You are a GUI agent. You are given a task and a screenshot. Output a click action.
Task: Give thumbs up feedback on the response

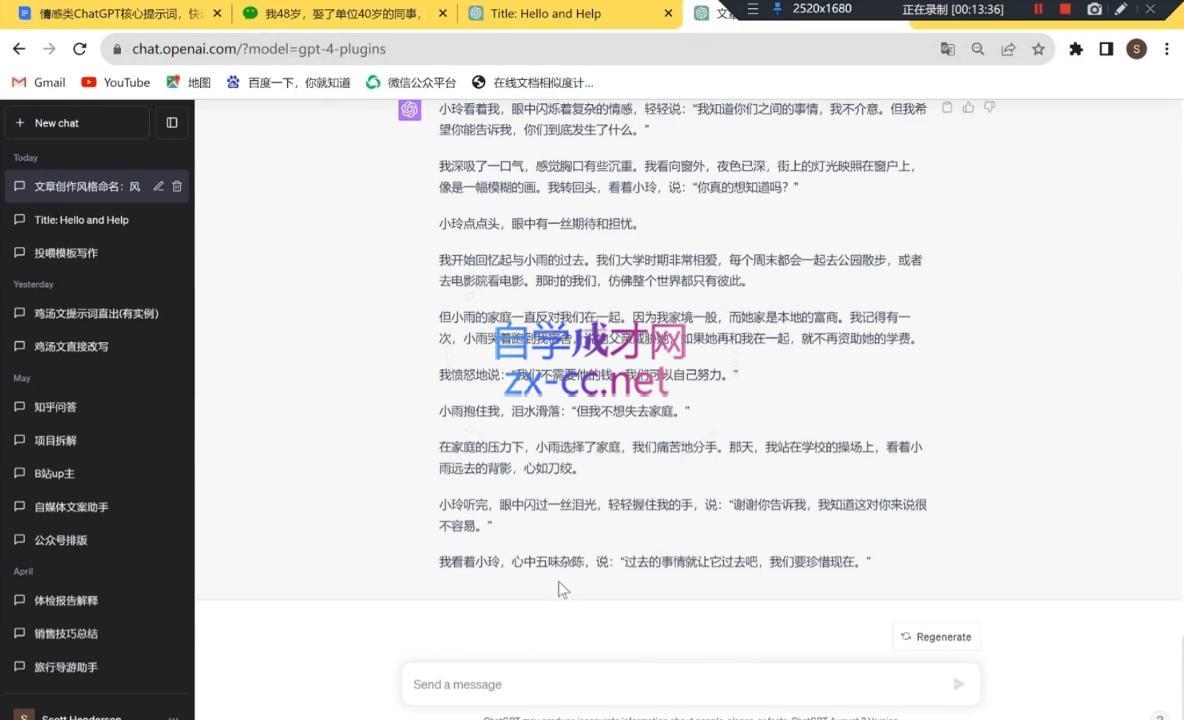[968, 107]
